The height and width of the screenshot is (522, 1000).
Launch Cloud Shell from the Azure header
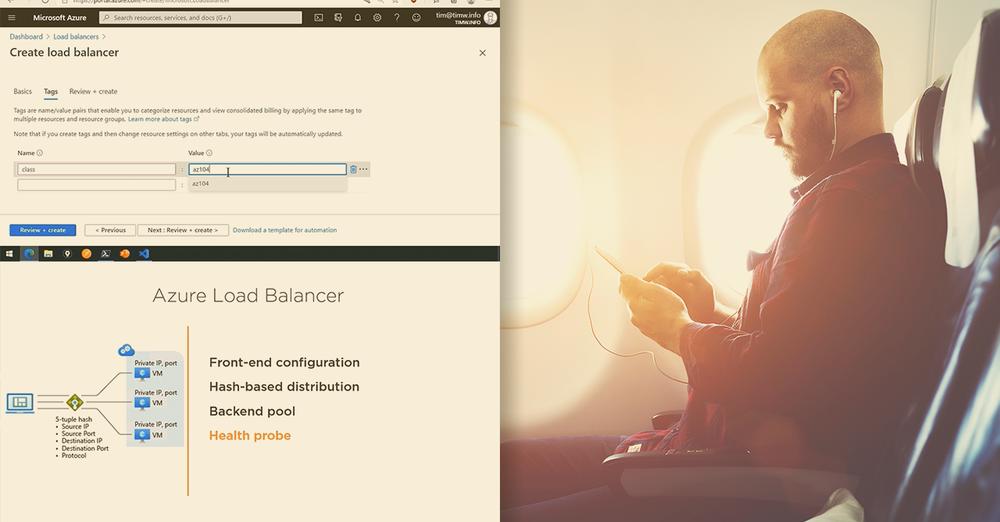coord(318,18)
